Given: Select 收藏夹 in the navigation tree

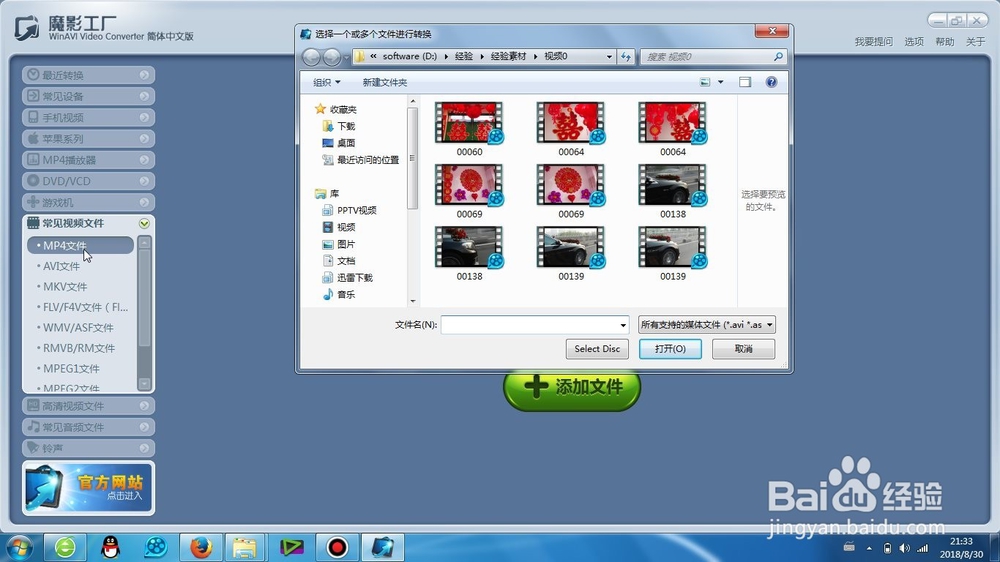Looking at the screenshot, I should coord(336,109).
